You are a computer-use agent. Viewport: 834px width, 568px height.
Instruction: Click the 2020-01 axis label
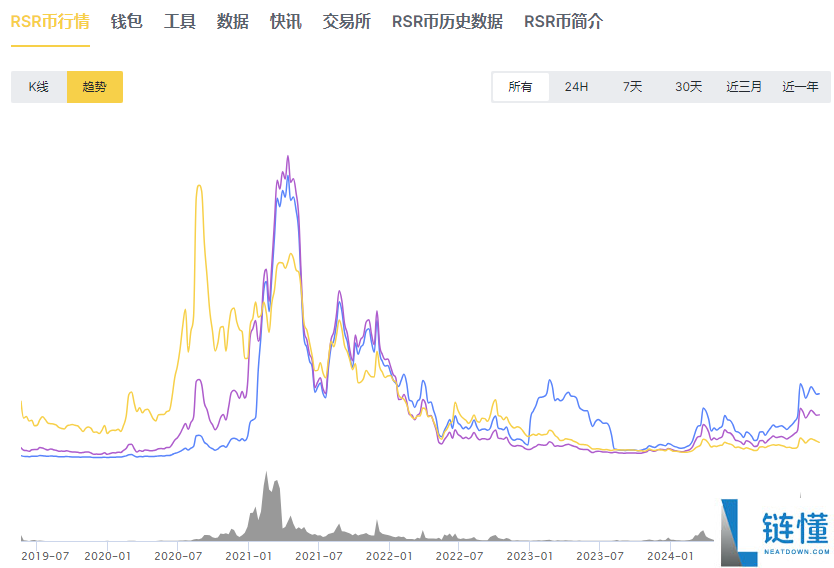(107, 556)
